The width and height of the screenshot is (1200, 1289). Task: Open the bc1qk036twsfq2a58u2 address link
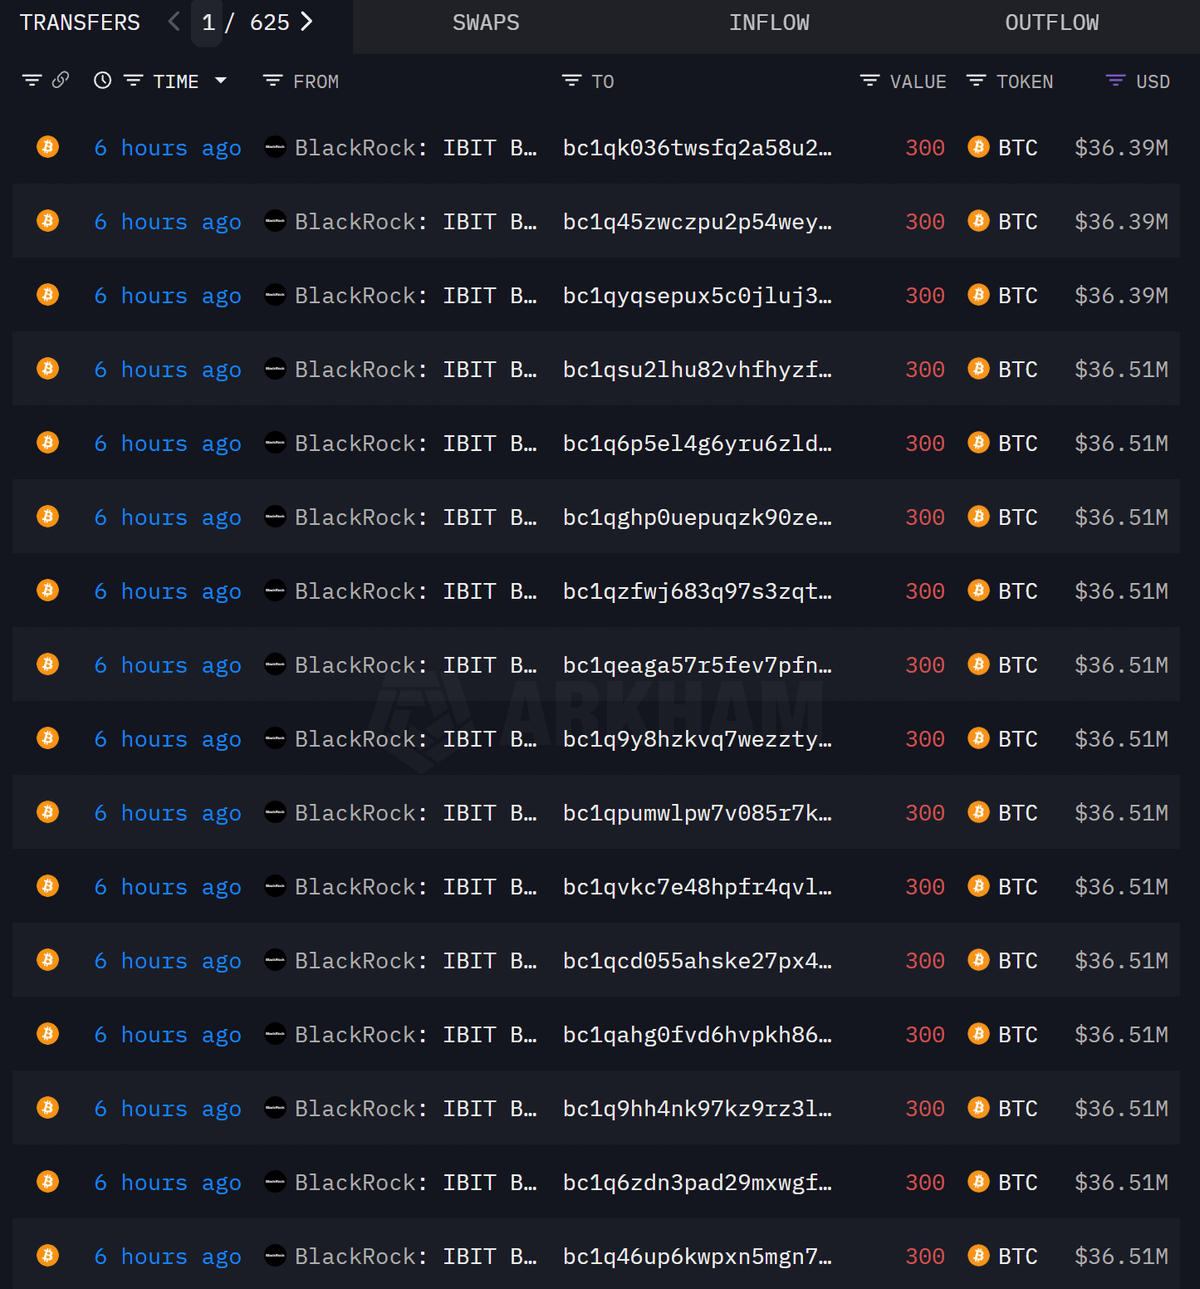tap(697, 148)
